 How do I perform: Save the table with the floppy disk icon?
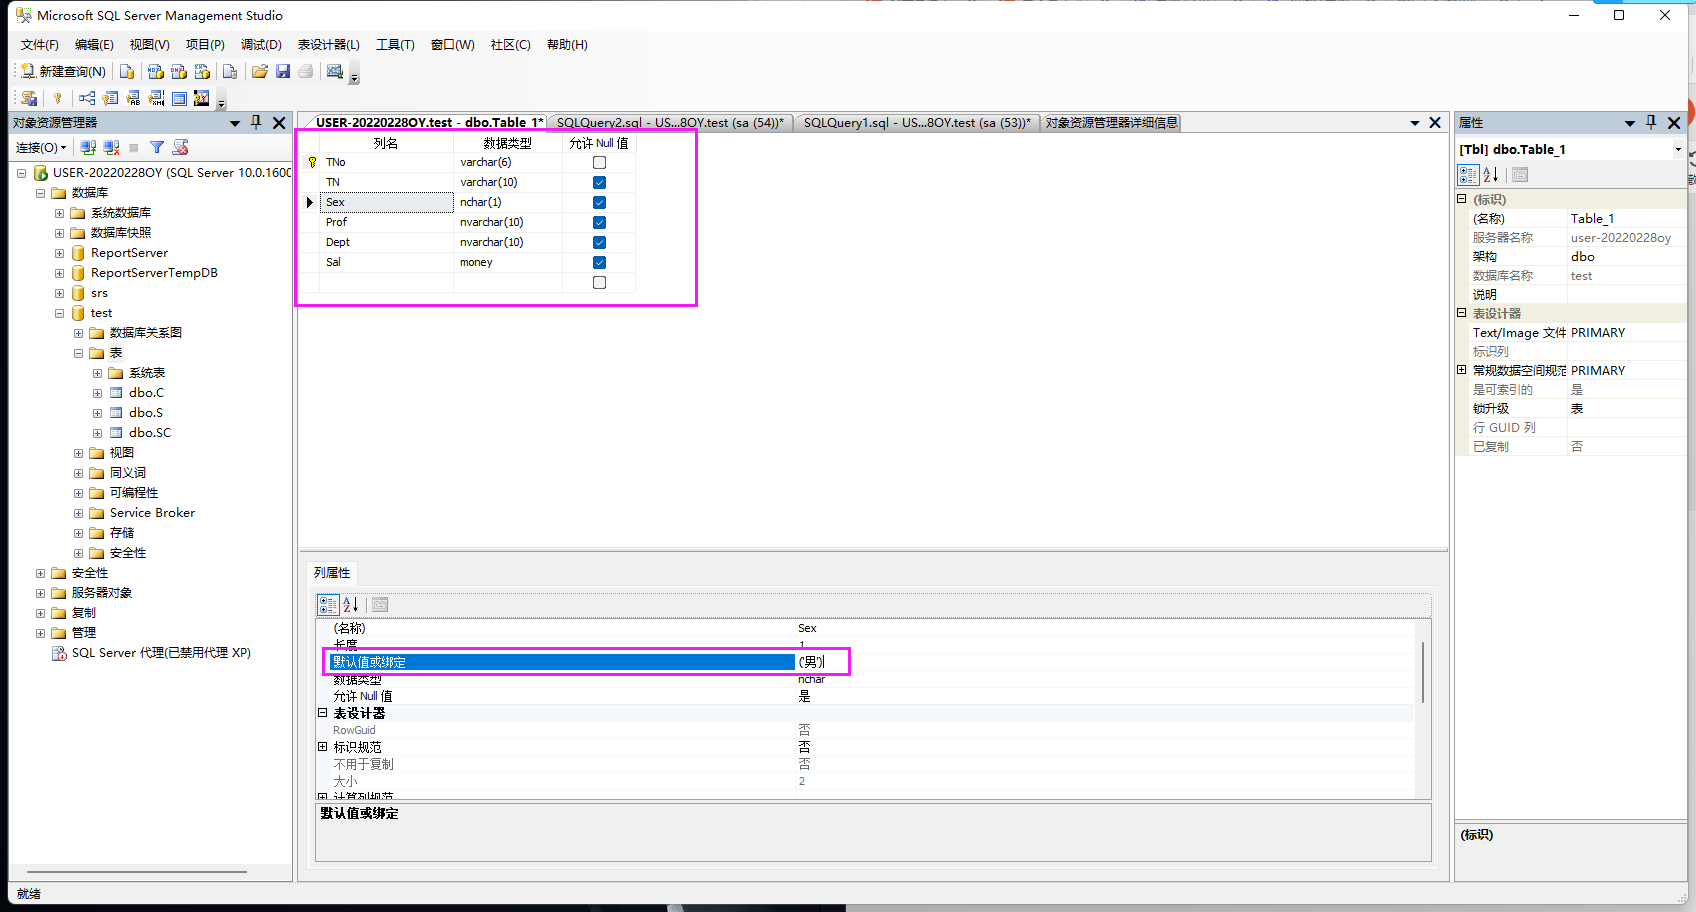pyautogui.click(x=283, y=71)
